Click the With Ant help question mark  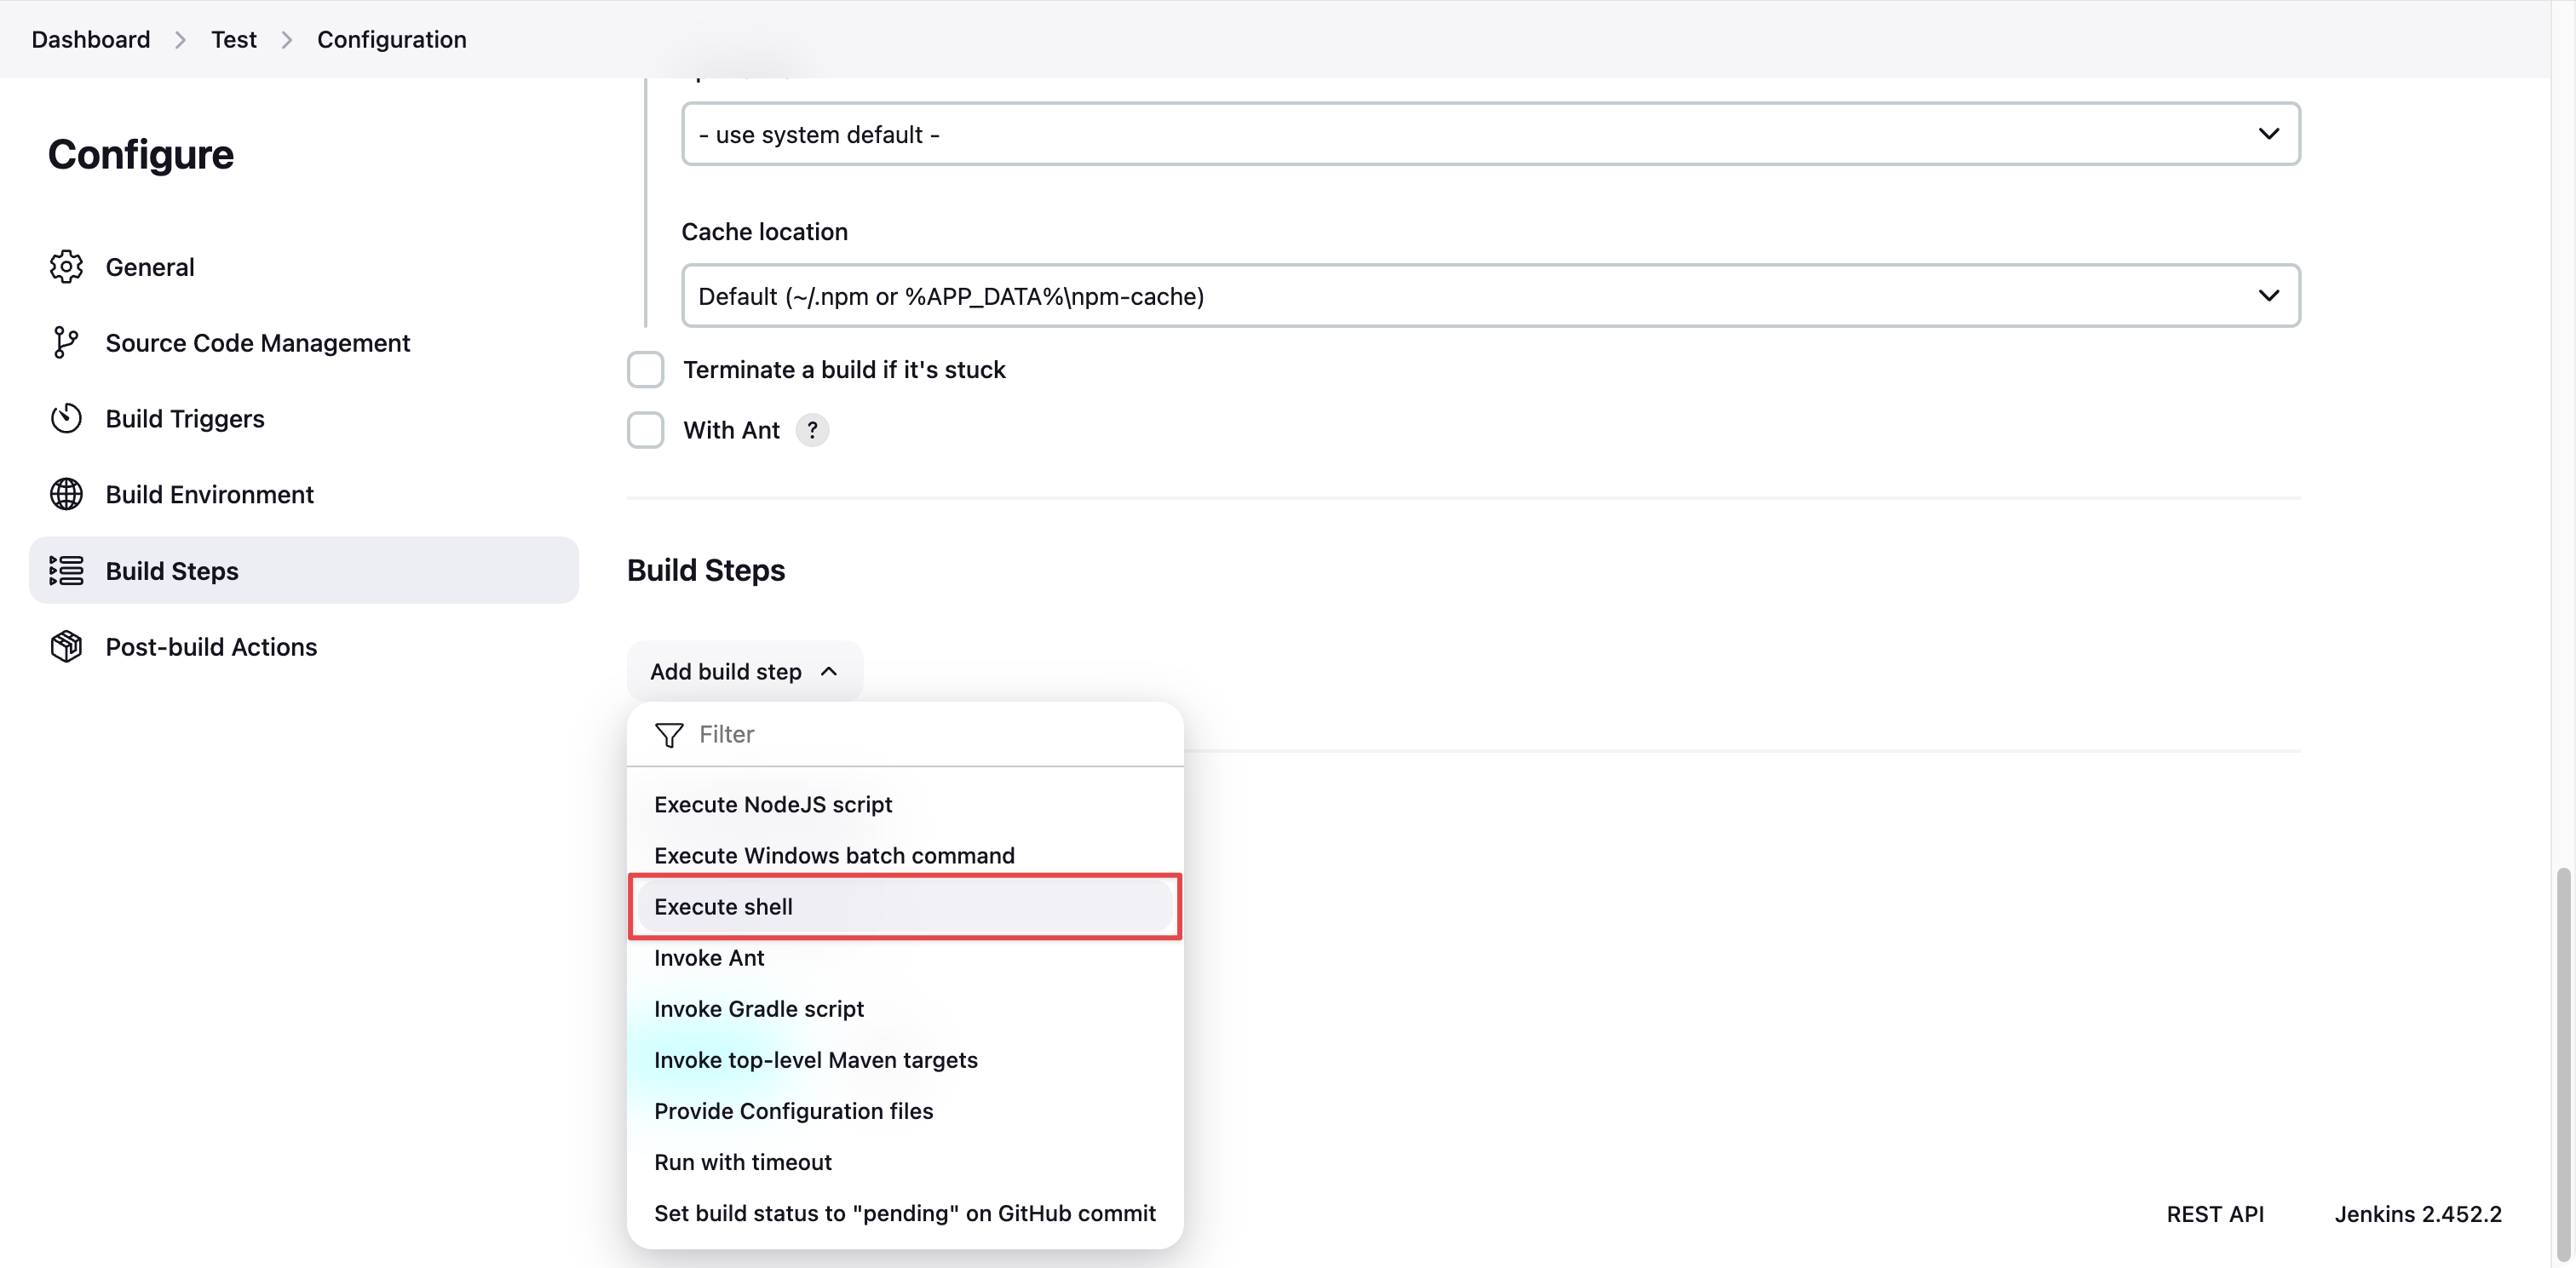[812, 428]
